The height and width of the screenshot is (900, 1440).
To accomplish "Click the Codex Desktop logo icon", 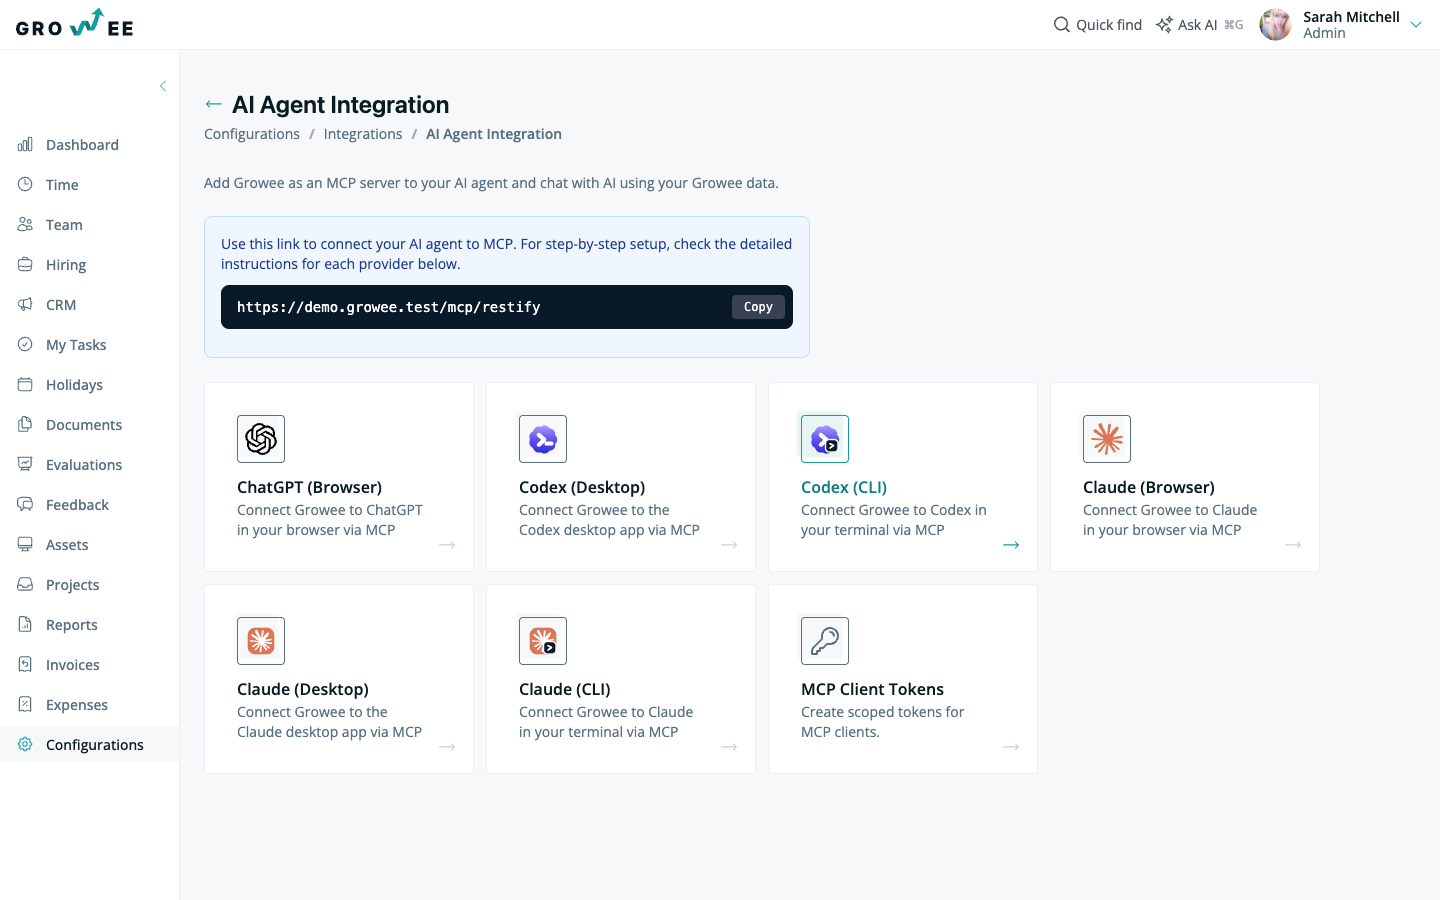I will (543, 439).
